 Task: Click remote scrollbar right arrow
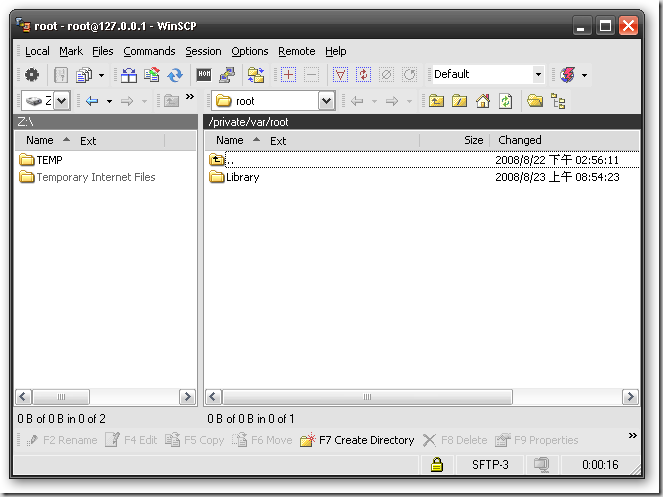tap(630, 397)
